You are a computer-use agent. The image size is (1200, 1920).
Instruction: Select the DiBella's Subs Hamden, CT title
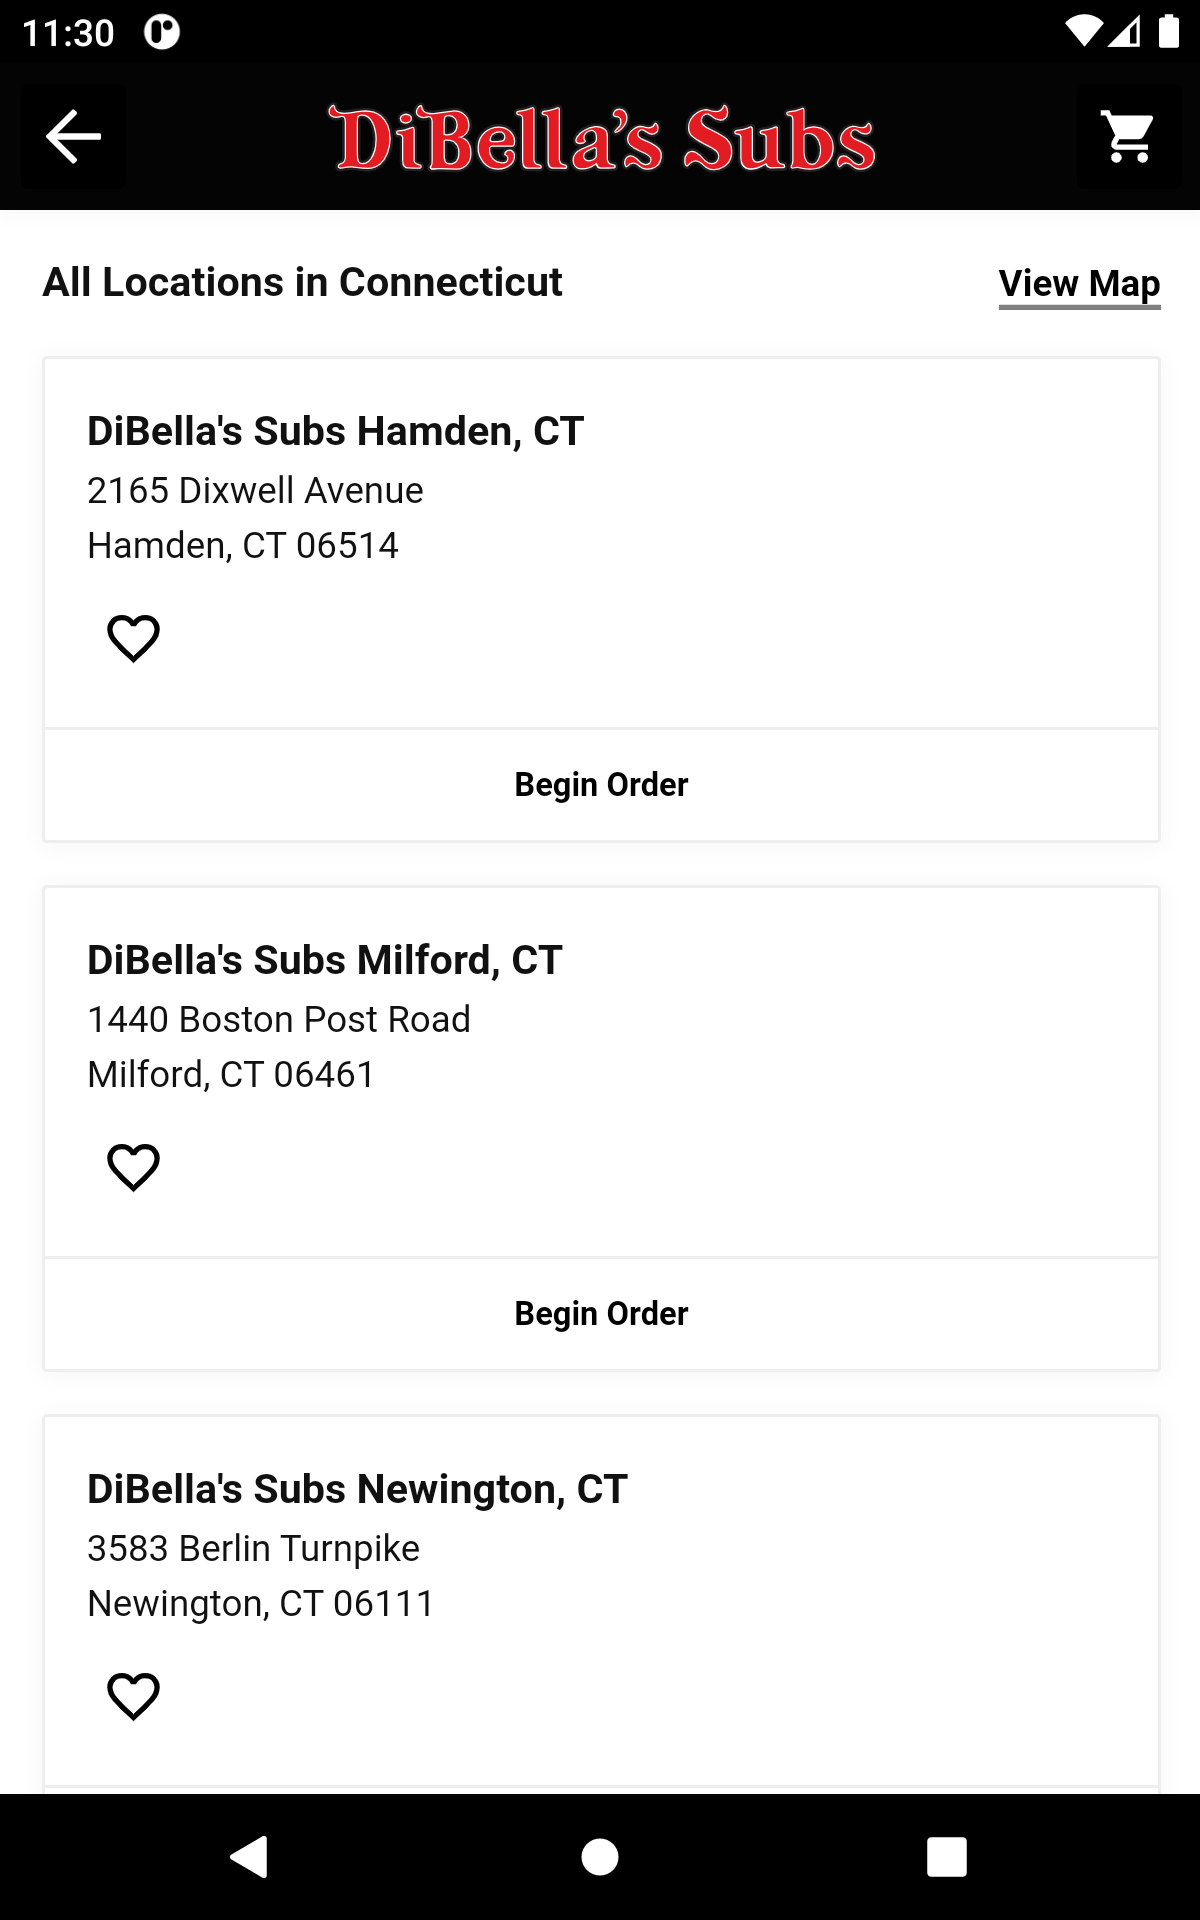[x=335, y=431]
